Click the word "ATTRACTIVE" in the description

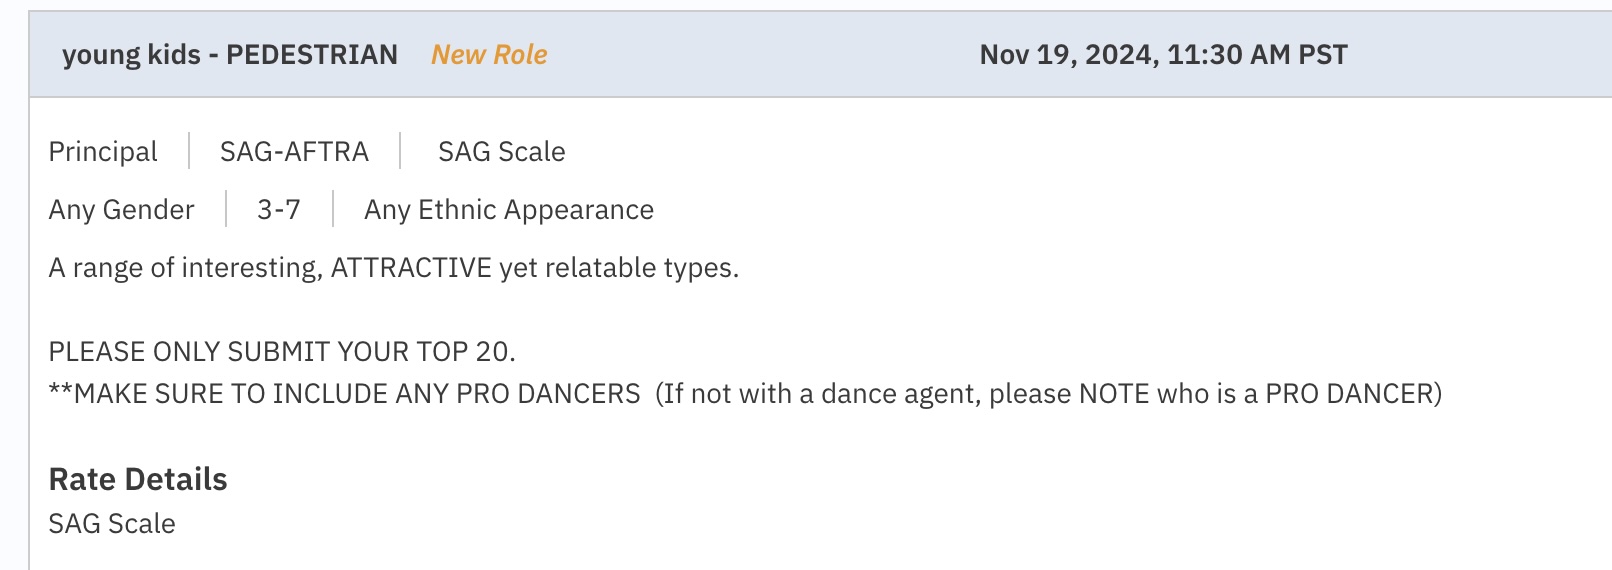411,268
